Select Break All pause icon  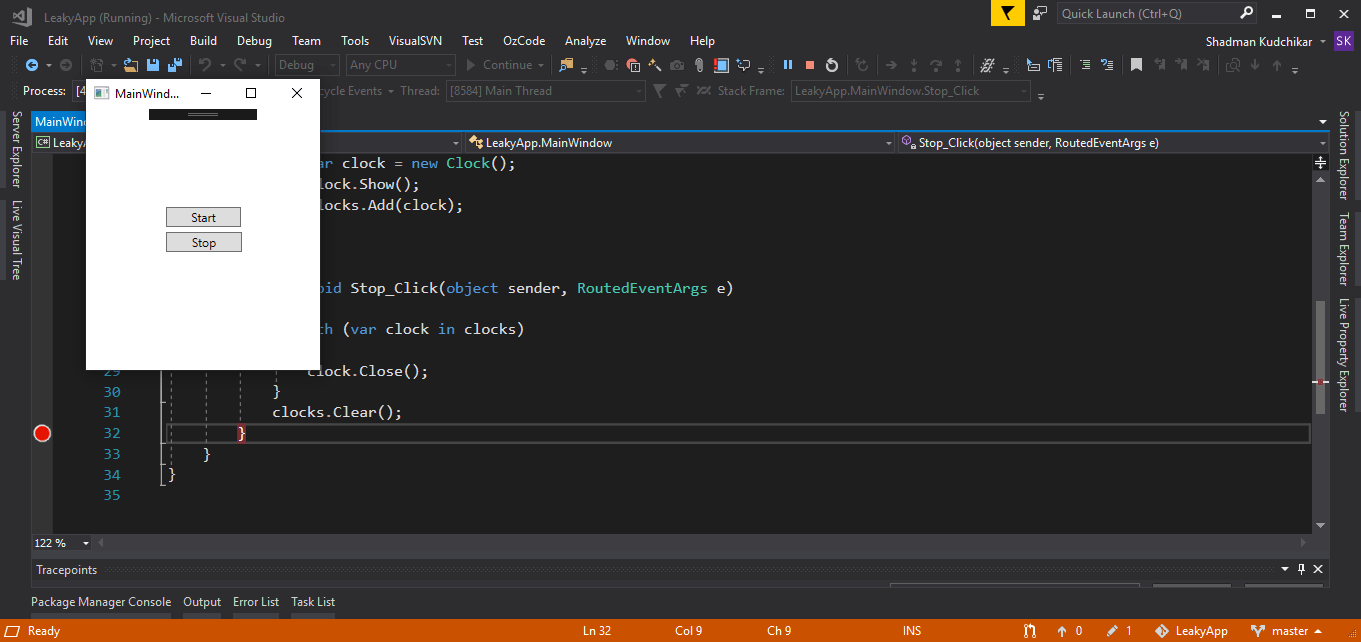click(x=789, y=64)
